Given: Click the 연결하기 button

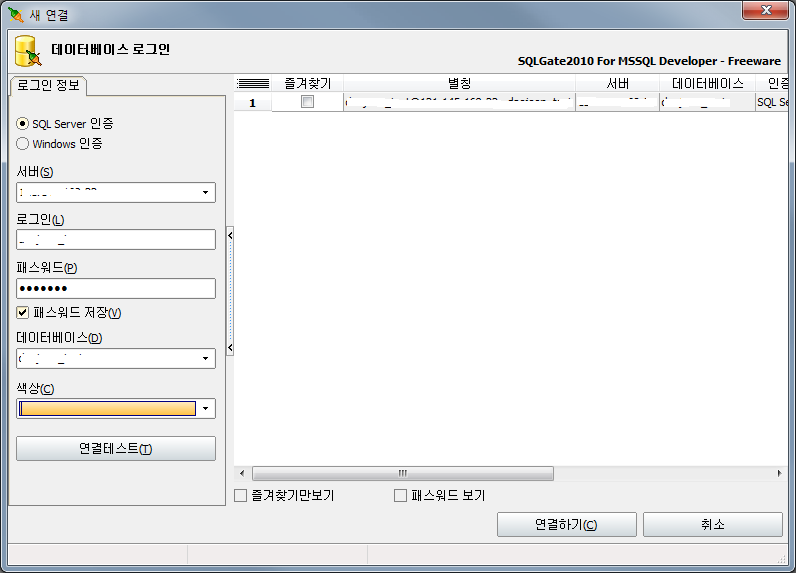Looking at the screenshot, I should click(x=567, y=524).
